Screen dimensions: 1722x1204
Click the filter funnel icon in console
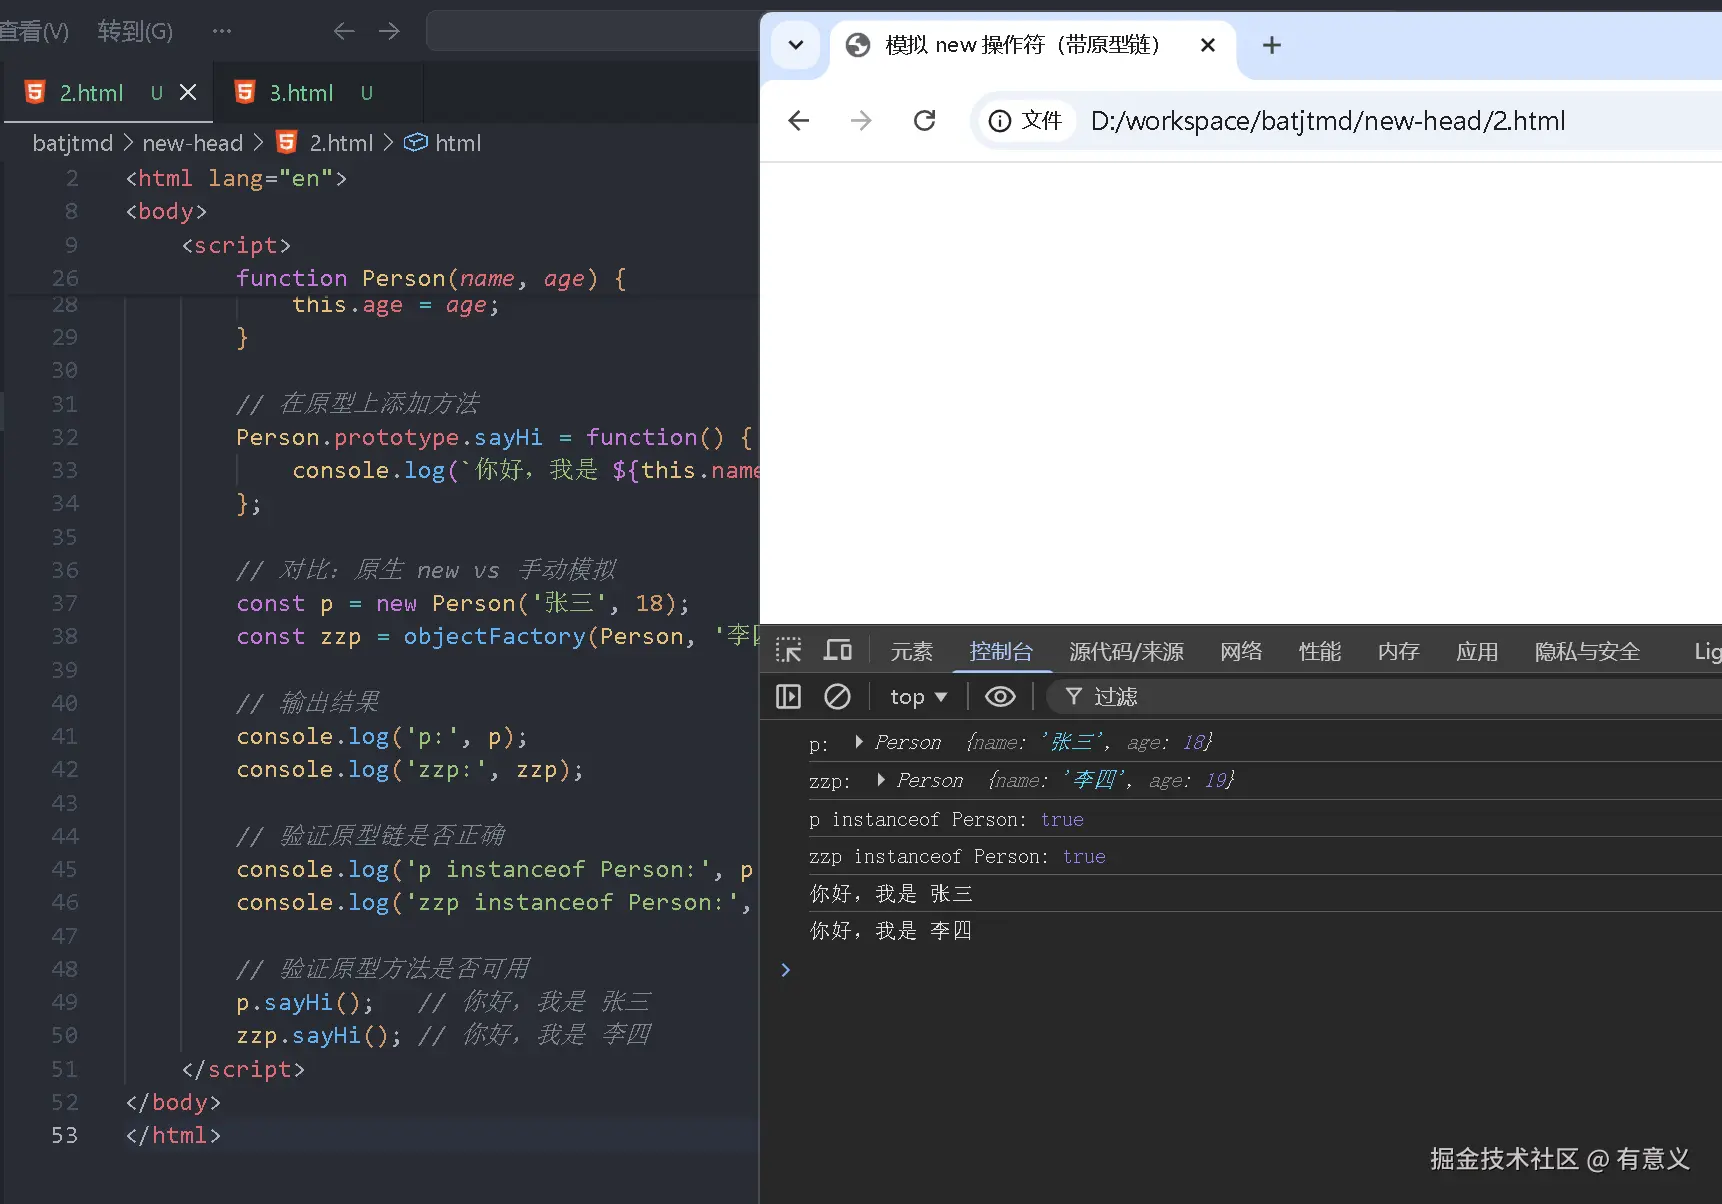[x=1073, y=696]
